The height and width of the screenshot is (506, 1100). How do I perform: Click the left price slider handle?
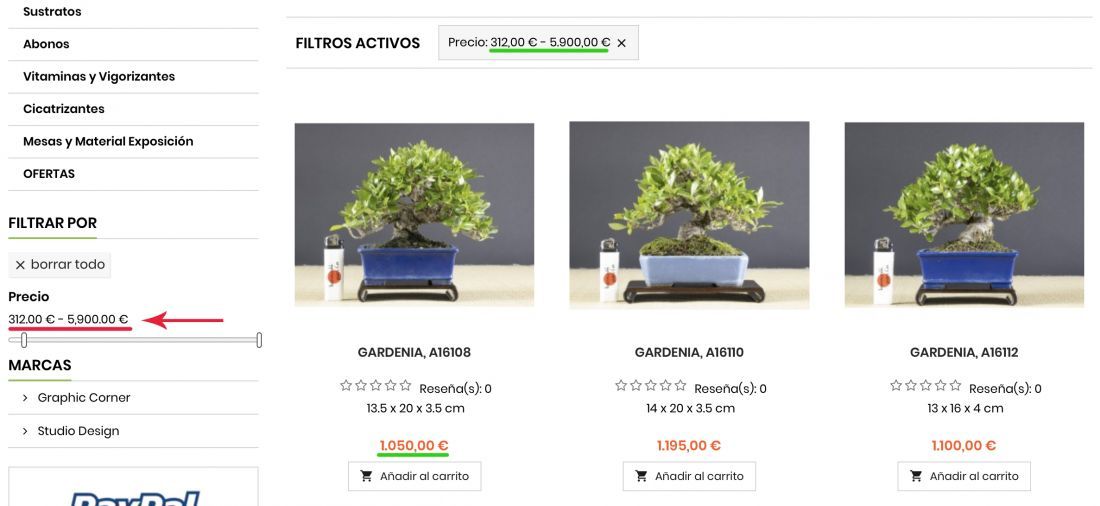24,340
